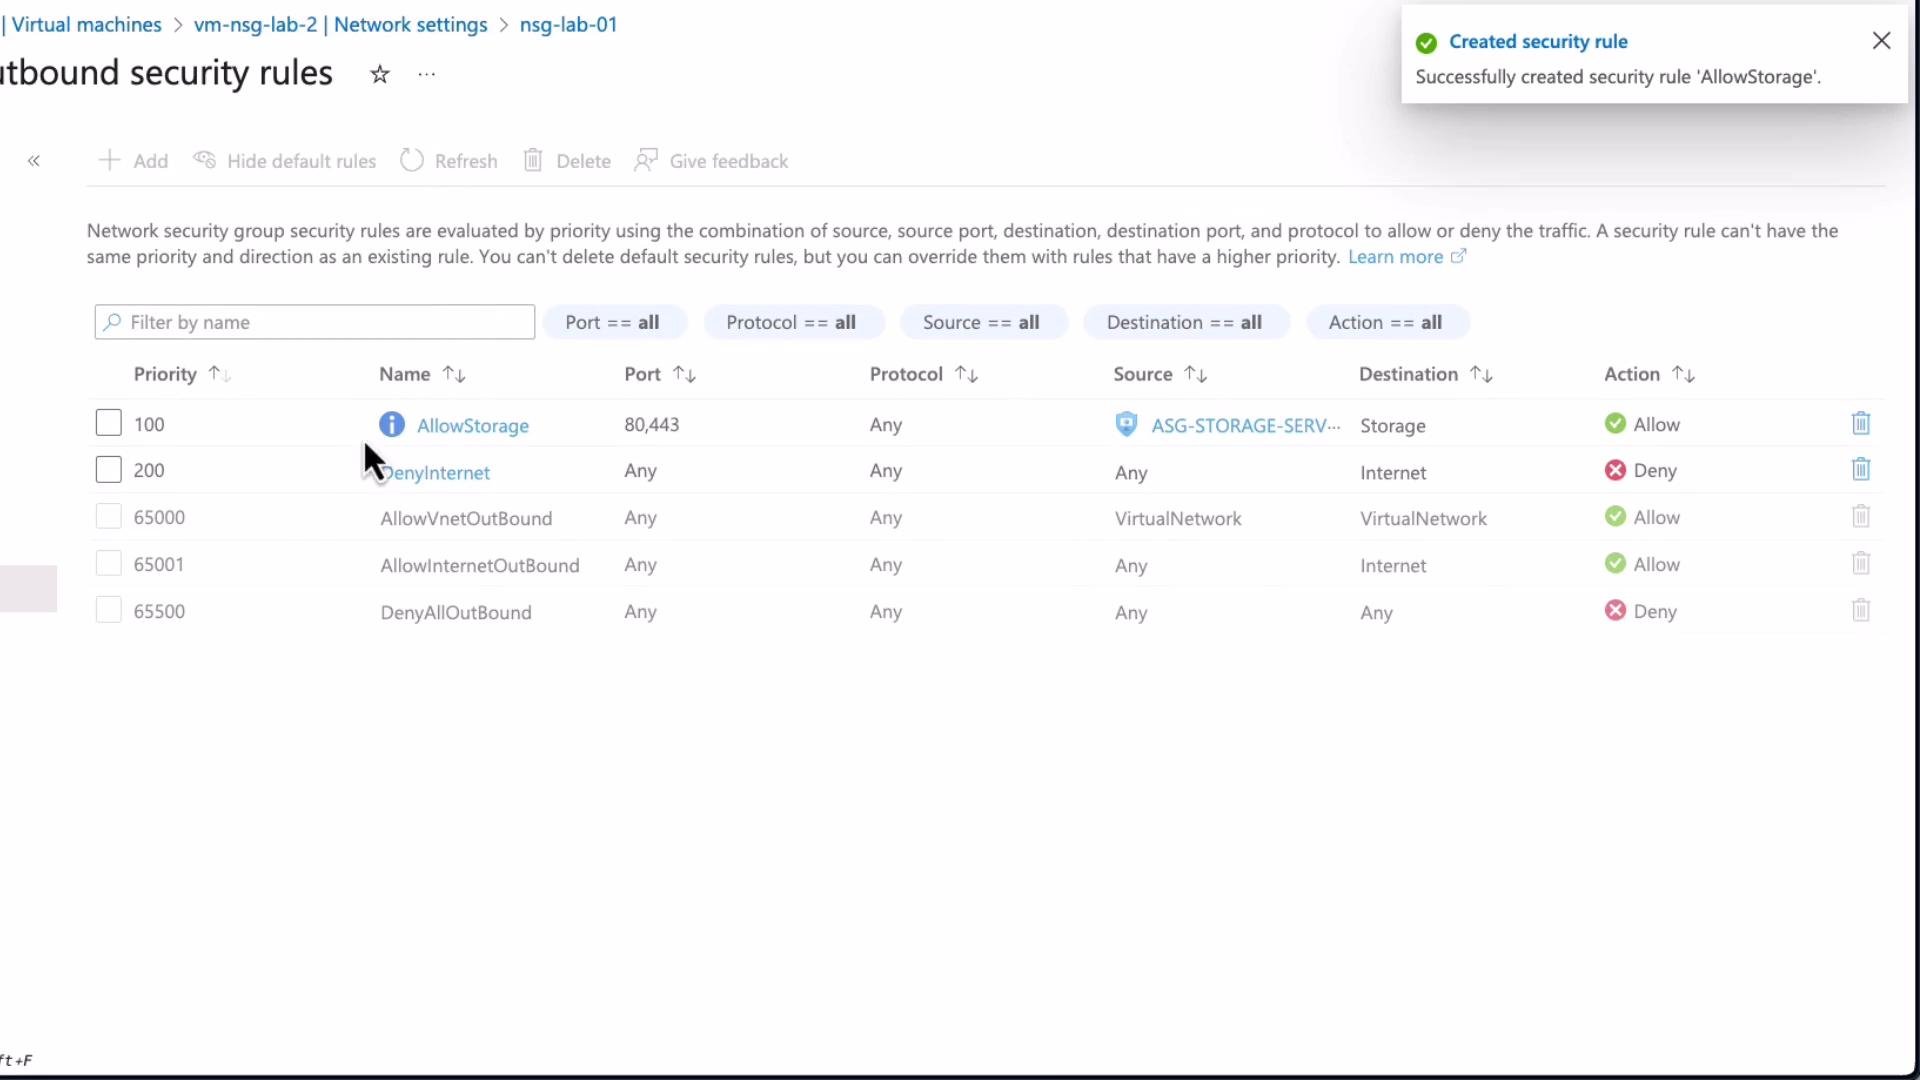Click the trash icon on AllowInternetOutBound row

1861,564
